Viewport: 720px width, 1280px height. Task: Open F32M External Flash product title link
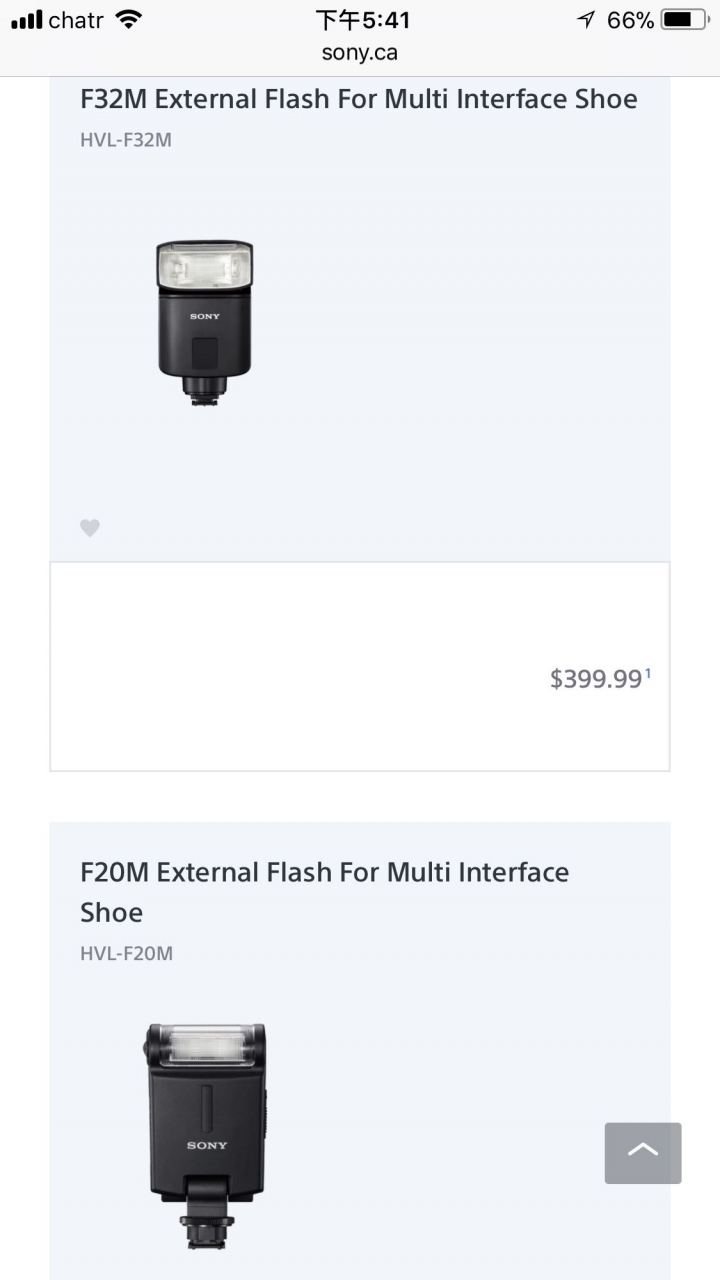[x=359, y=99]
